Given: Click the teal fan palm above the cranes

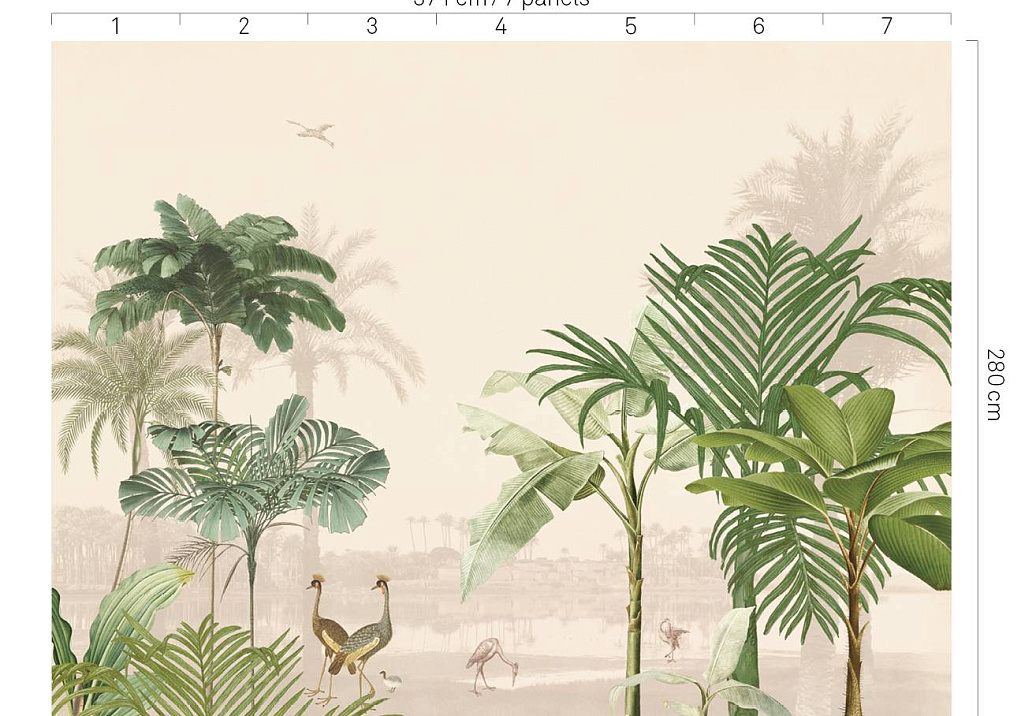Looking at the screenshot, I should tap(254, 469).
